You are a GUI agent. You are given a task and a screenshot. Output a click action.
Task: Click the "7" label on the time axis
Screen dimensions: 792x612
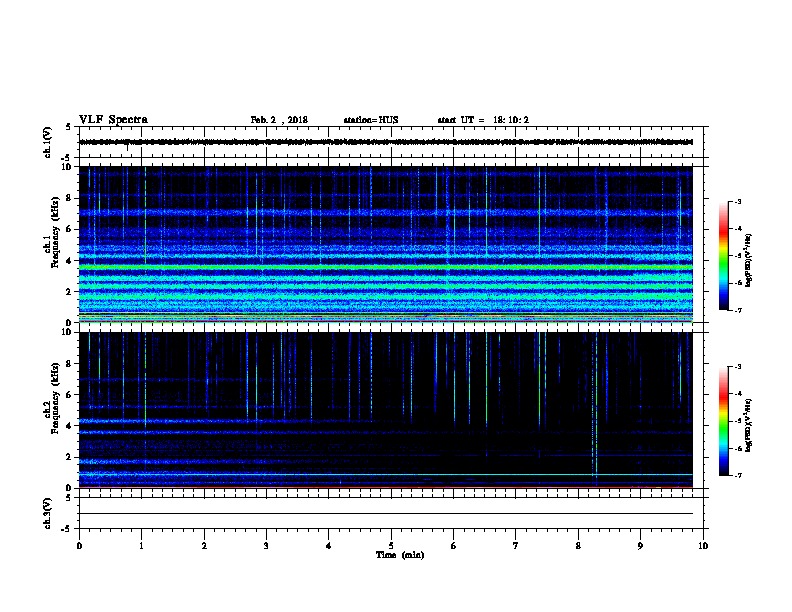coord(516,545)
